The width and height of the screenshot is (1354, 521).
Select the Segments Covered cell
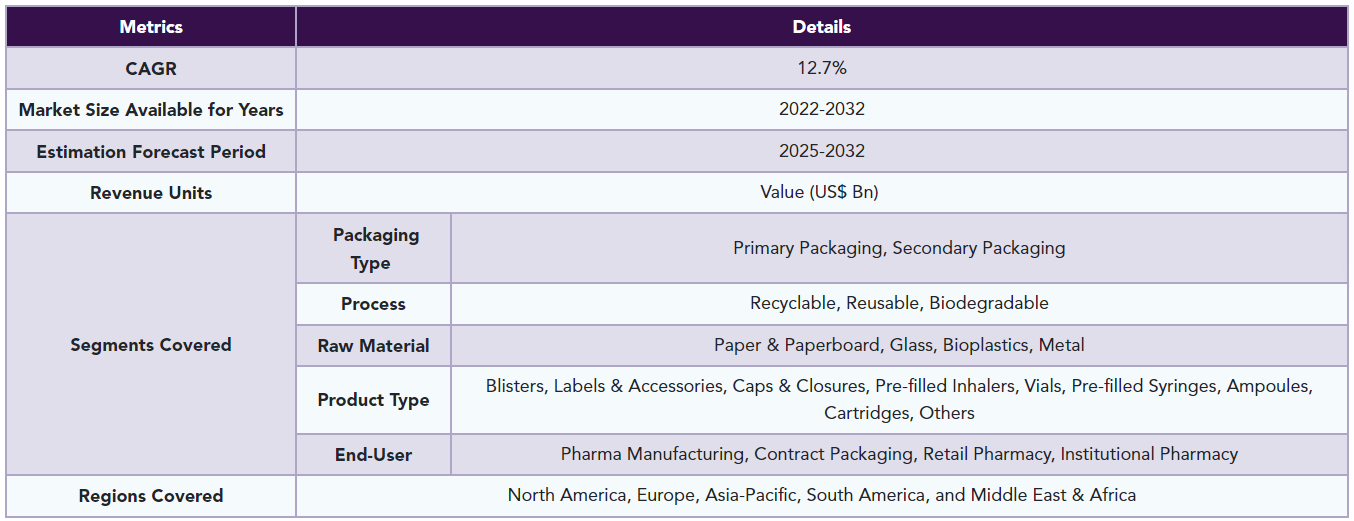pyautogui.click(x=151, y=344)
